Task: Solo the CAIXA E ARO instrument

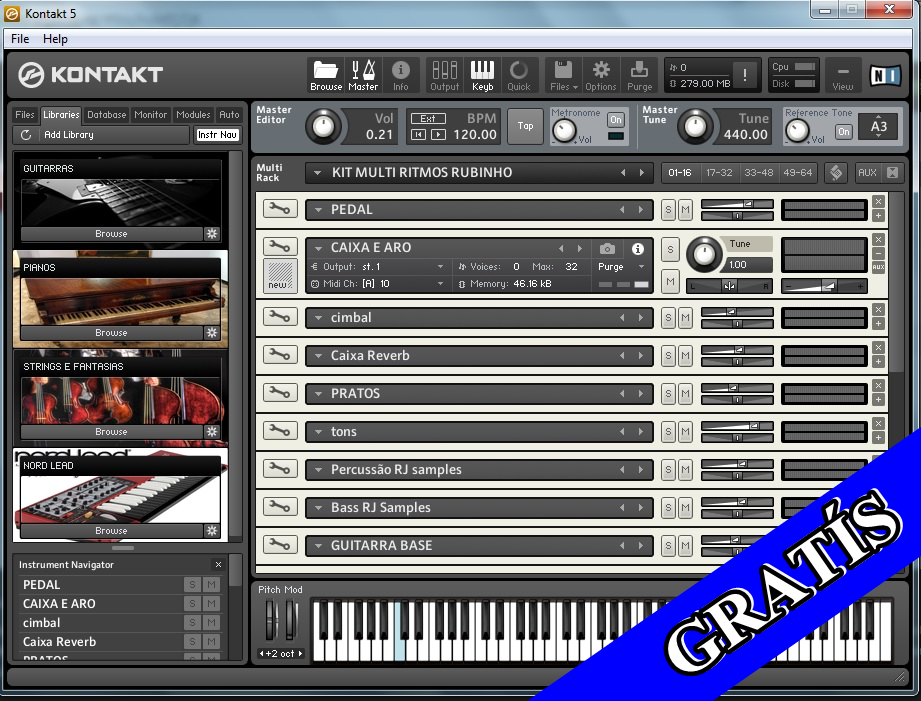Action: [x=670, y=249]
